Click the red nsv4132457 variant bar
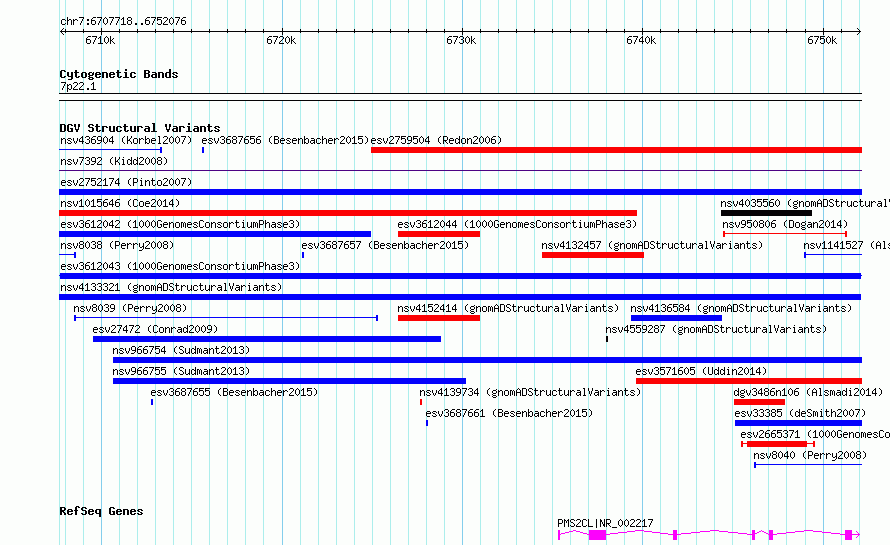Image resolution: width=890 pixels, height=545 pixels. click(x=593, y=255)
